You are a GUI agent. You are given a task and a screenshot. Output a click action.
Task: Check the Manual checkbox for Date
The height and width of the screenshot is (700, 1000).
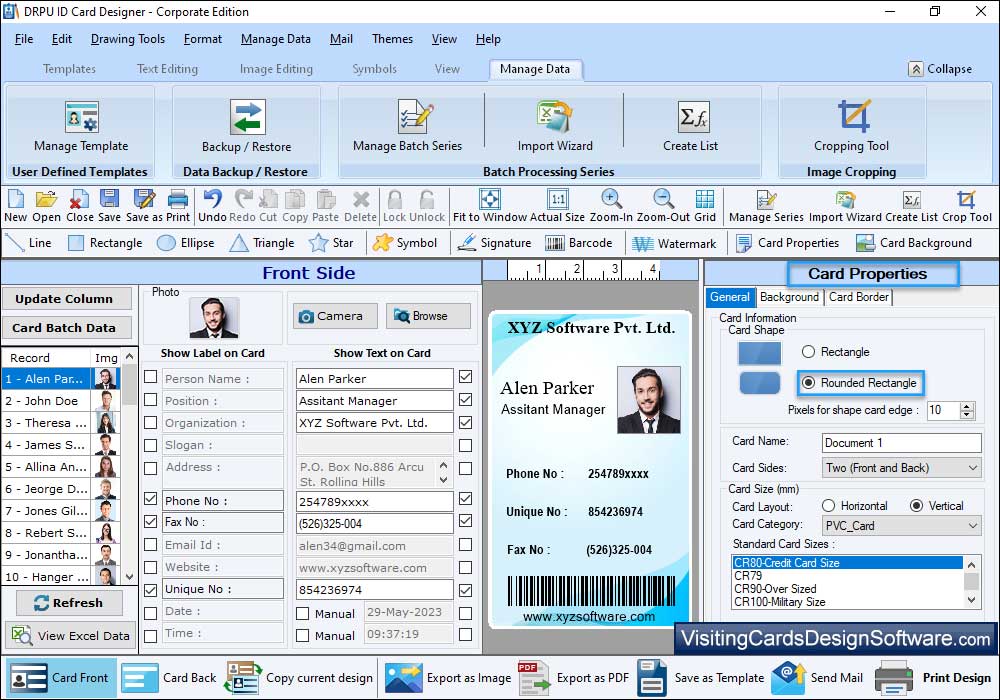(x=303, y=613)
